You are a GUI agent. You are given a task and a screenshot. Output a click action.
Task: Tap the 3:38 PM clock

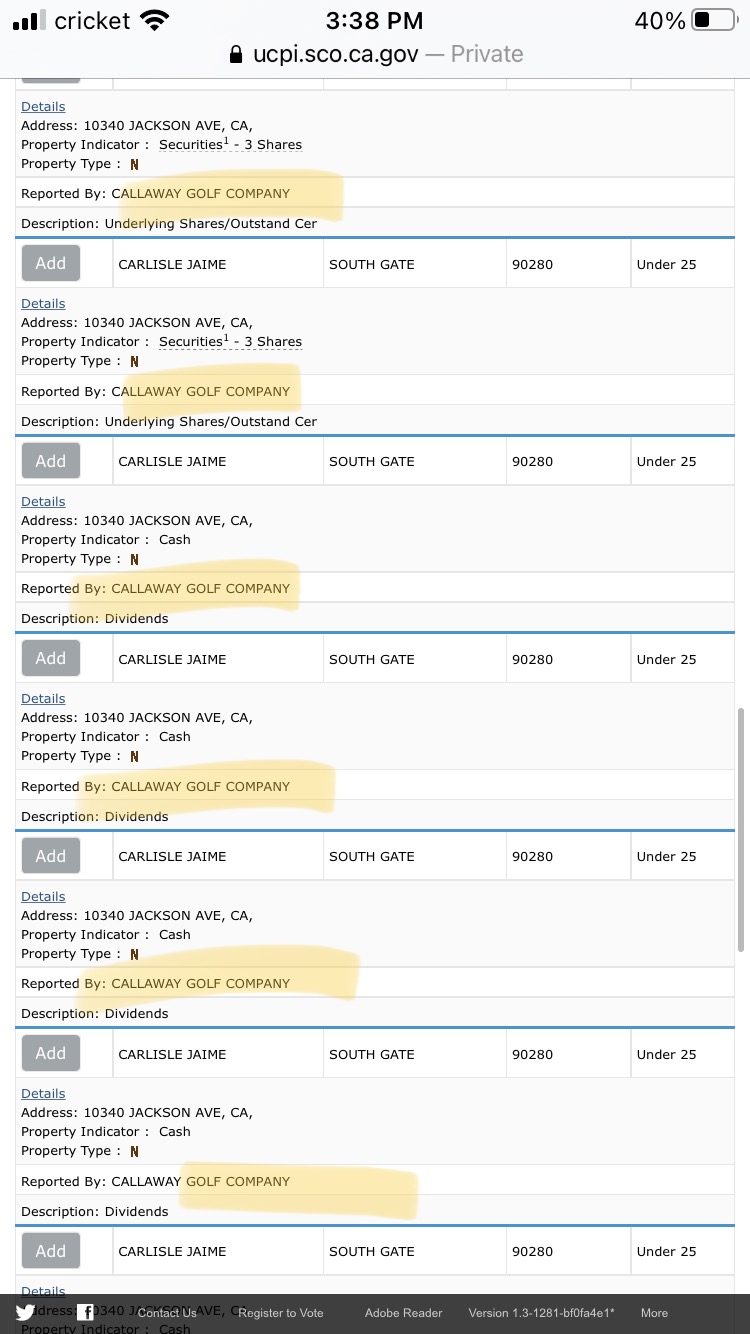[375, 20]
